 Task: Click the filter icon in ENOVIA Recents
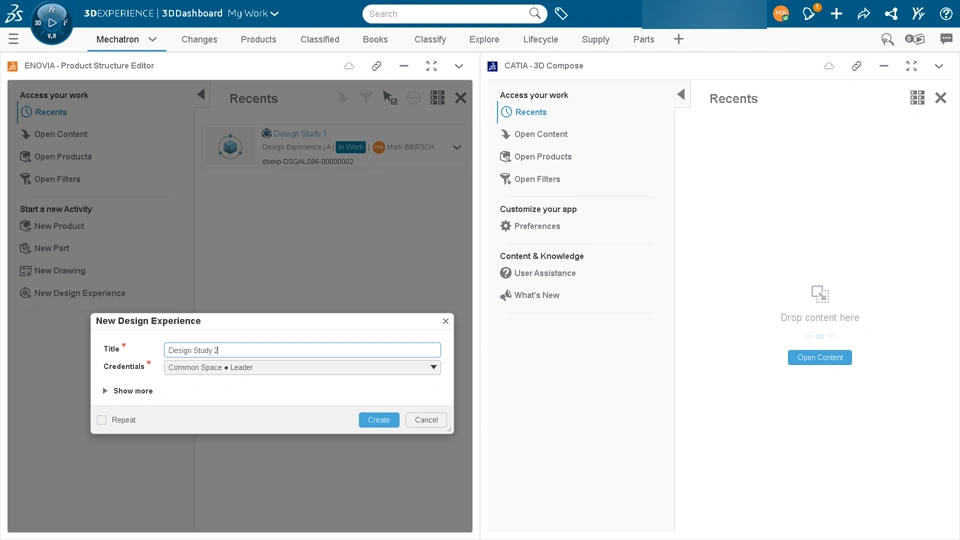pos(366,98)
